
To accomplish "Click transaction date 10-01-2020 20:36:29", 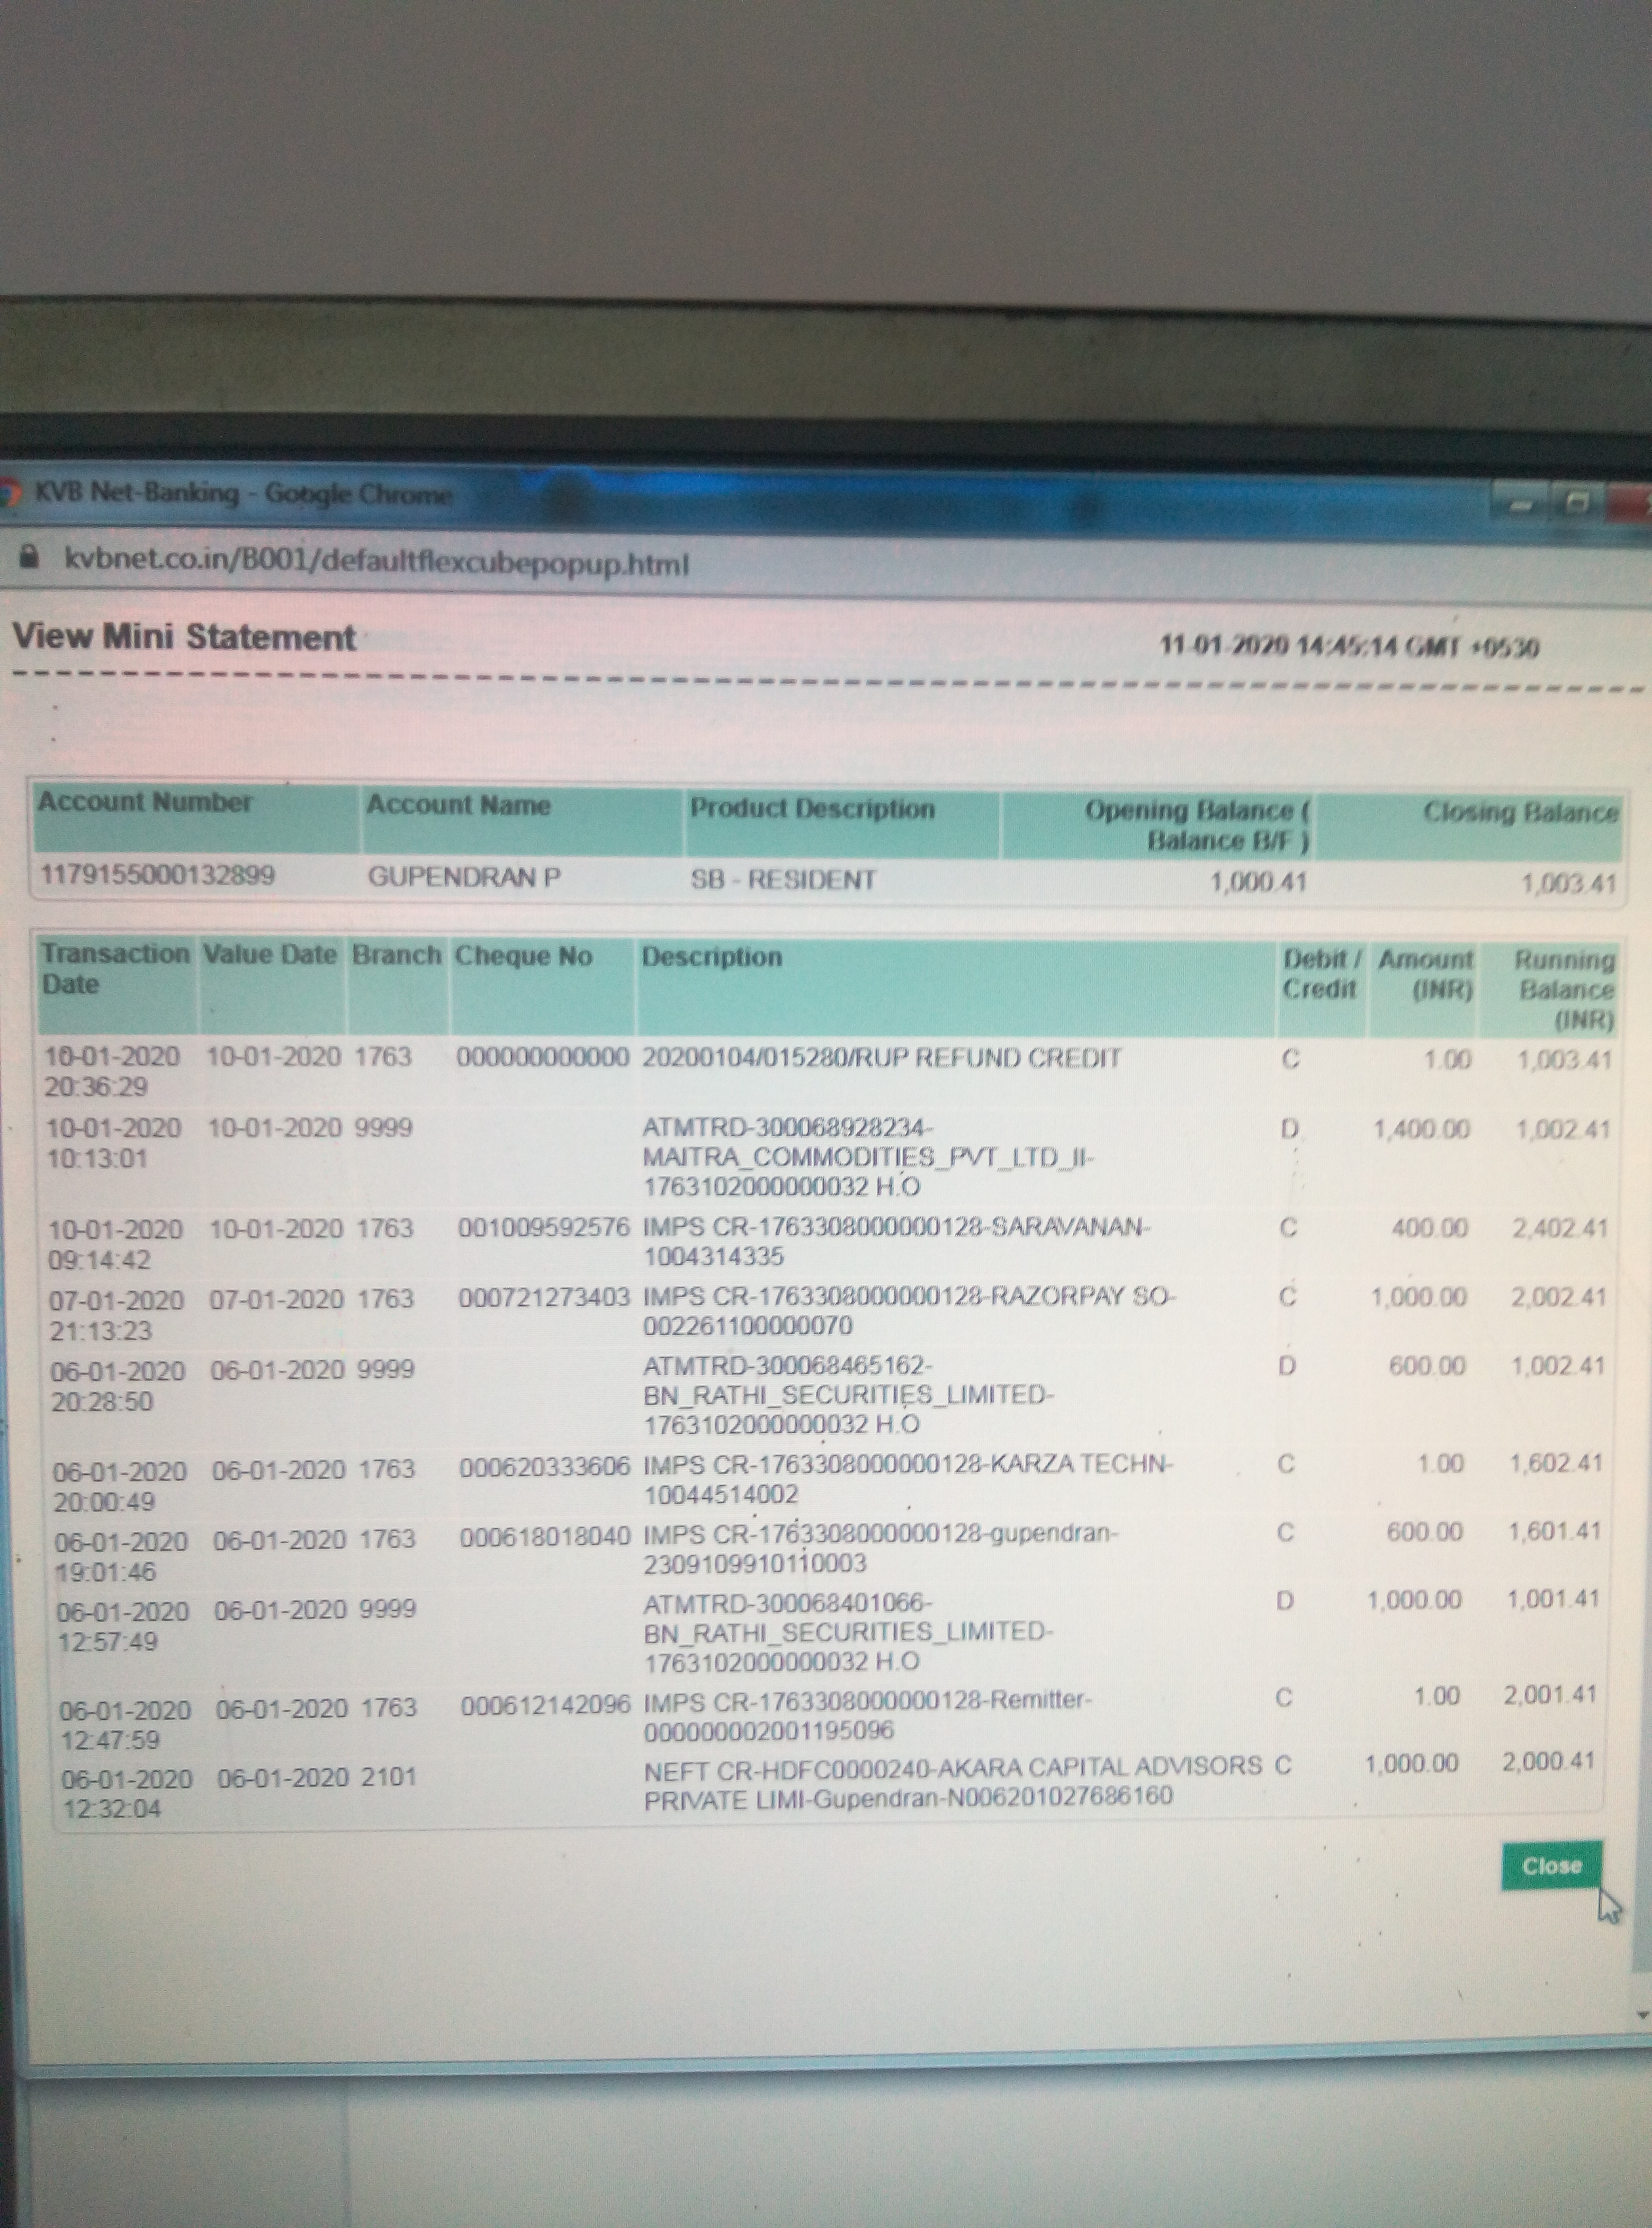I will 112,1071.
